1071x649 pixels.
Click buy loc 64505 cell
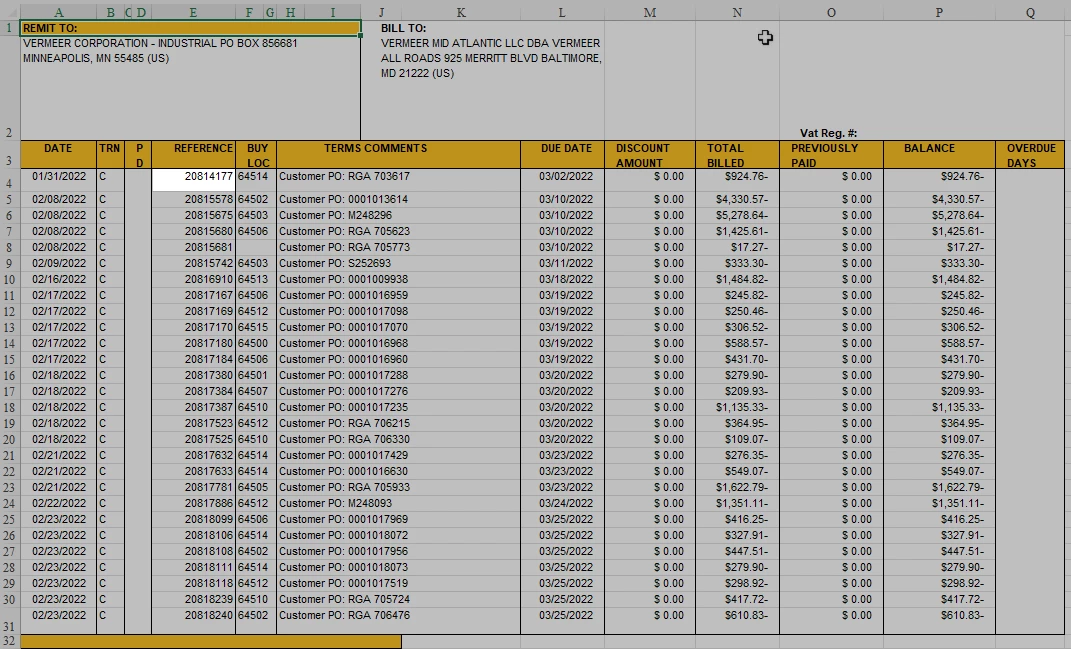tap(256, 487)
